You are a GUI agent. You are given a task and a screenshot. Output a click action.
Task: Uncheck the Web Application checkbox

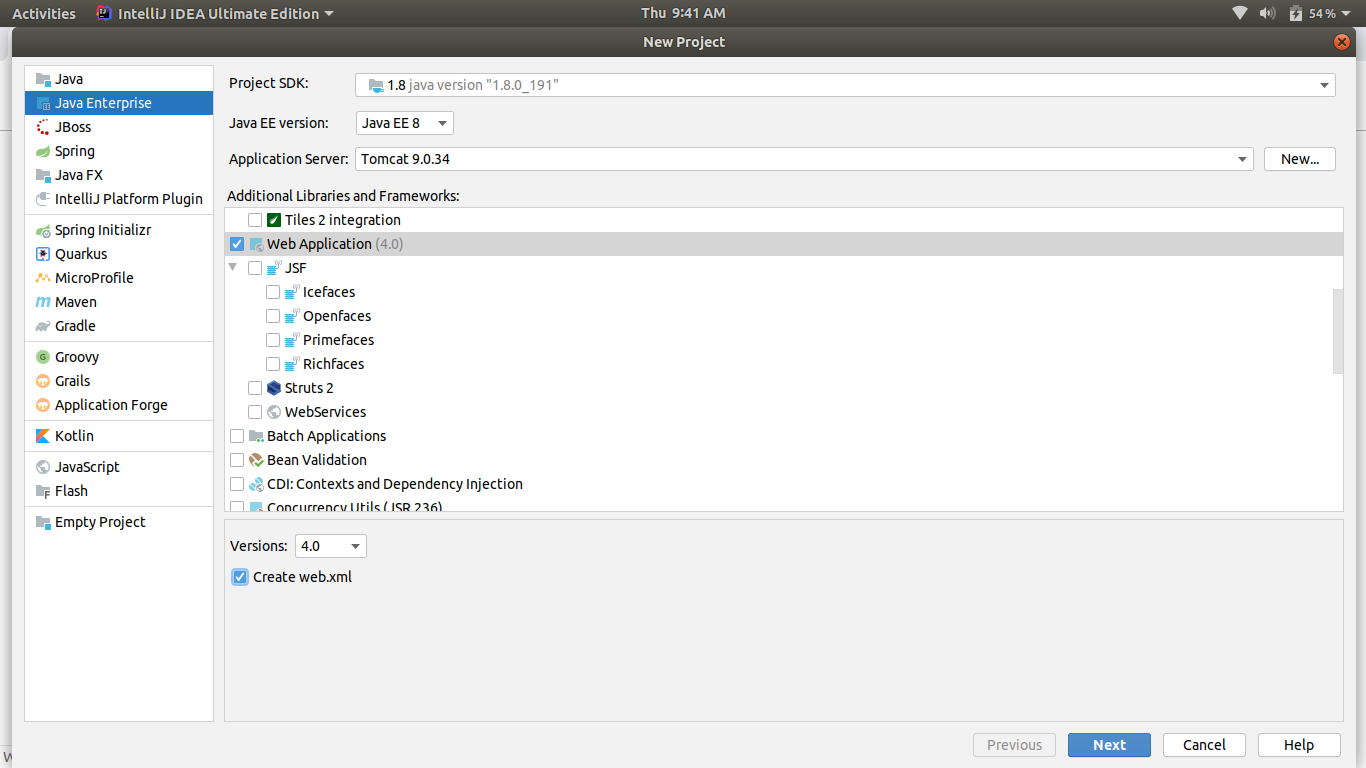coord(237,244)
